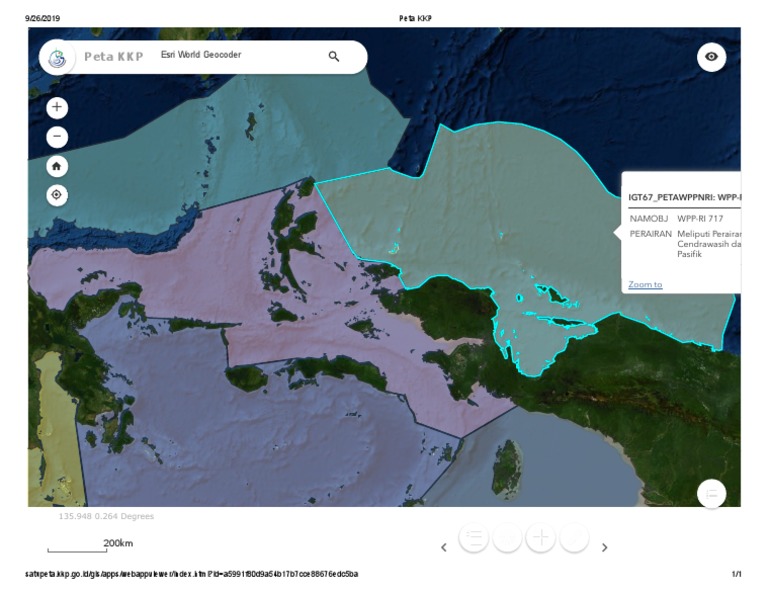Toggle layer visibility with the eye button
The width and height of the screenshot is (768, 594).
pyautogui.click(x=711, y=57)
